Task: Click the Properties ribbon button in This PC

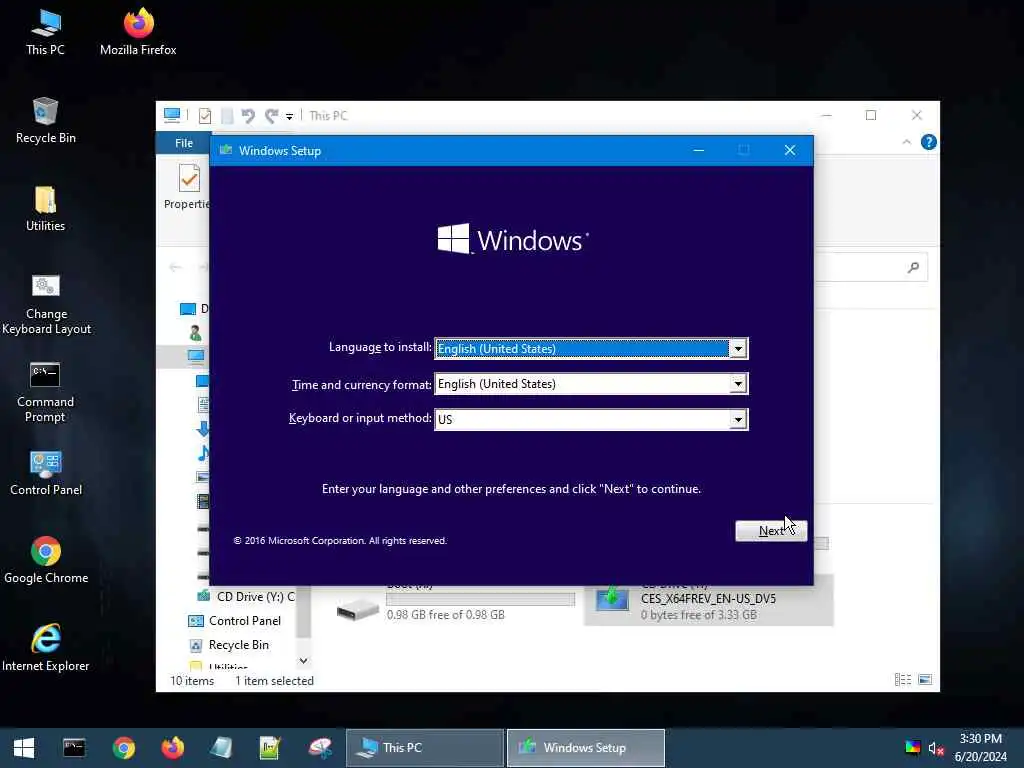Action: (187, 186)
